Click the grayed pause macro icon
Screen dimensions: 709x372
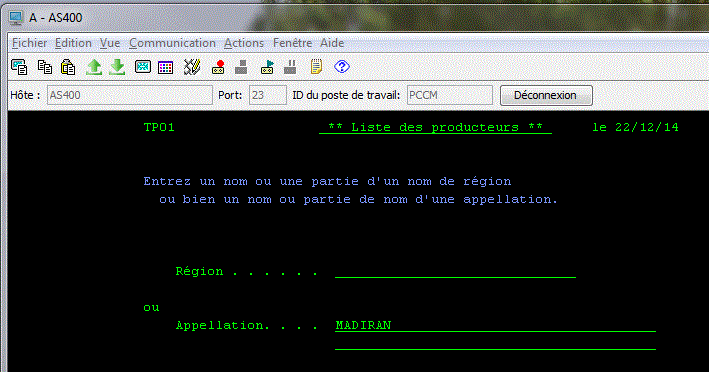[290, 67]
